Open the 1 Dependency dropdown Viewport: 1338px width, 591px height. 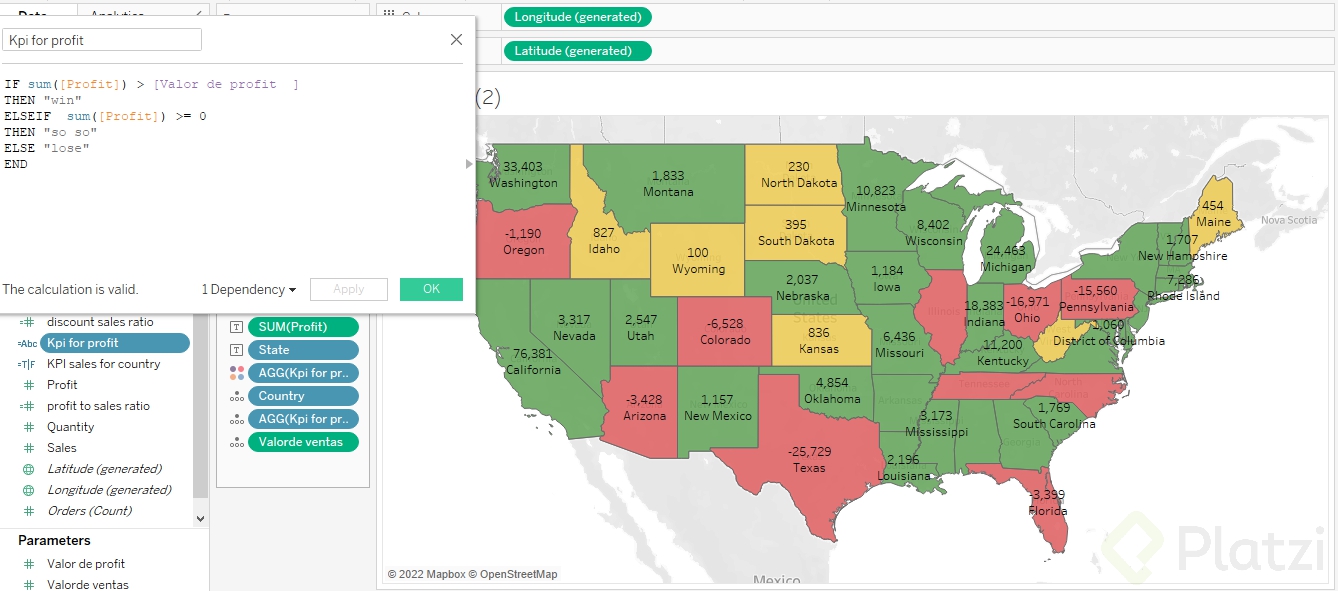(x=249, y=289)
